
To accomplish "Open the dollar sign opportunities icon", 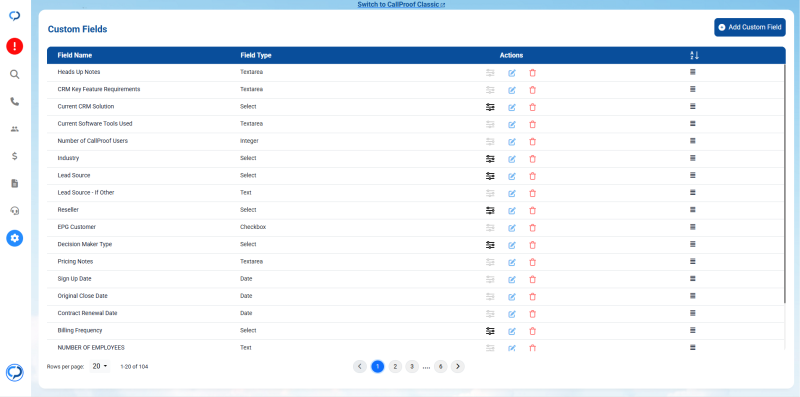I will (x=14, y=156).
